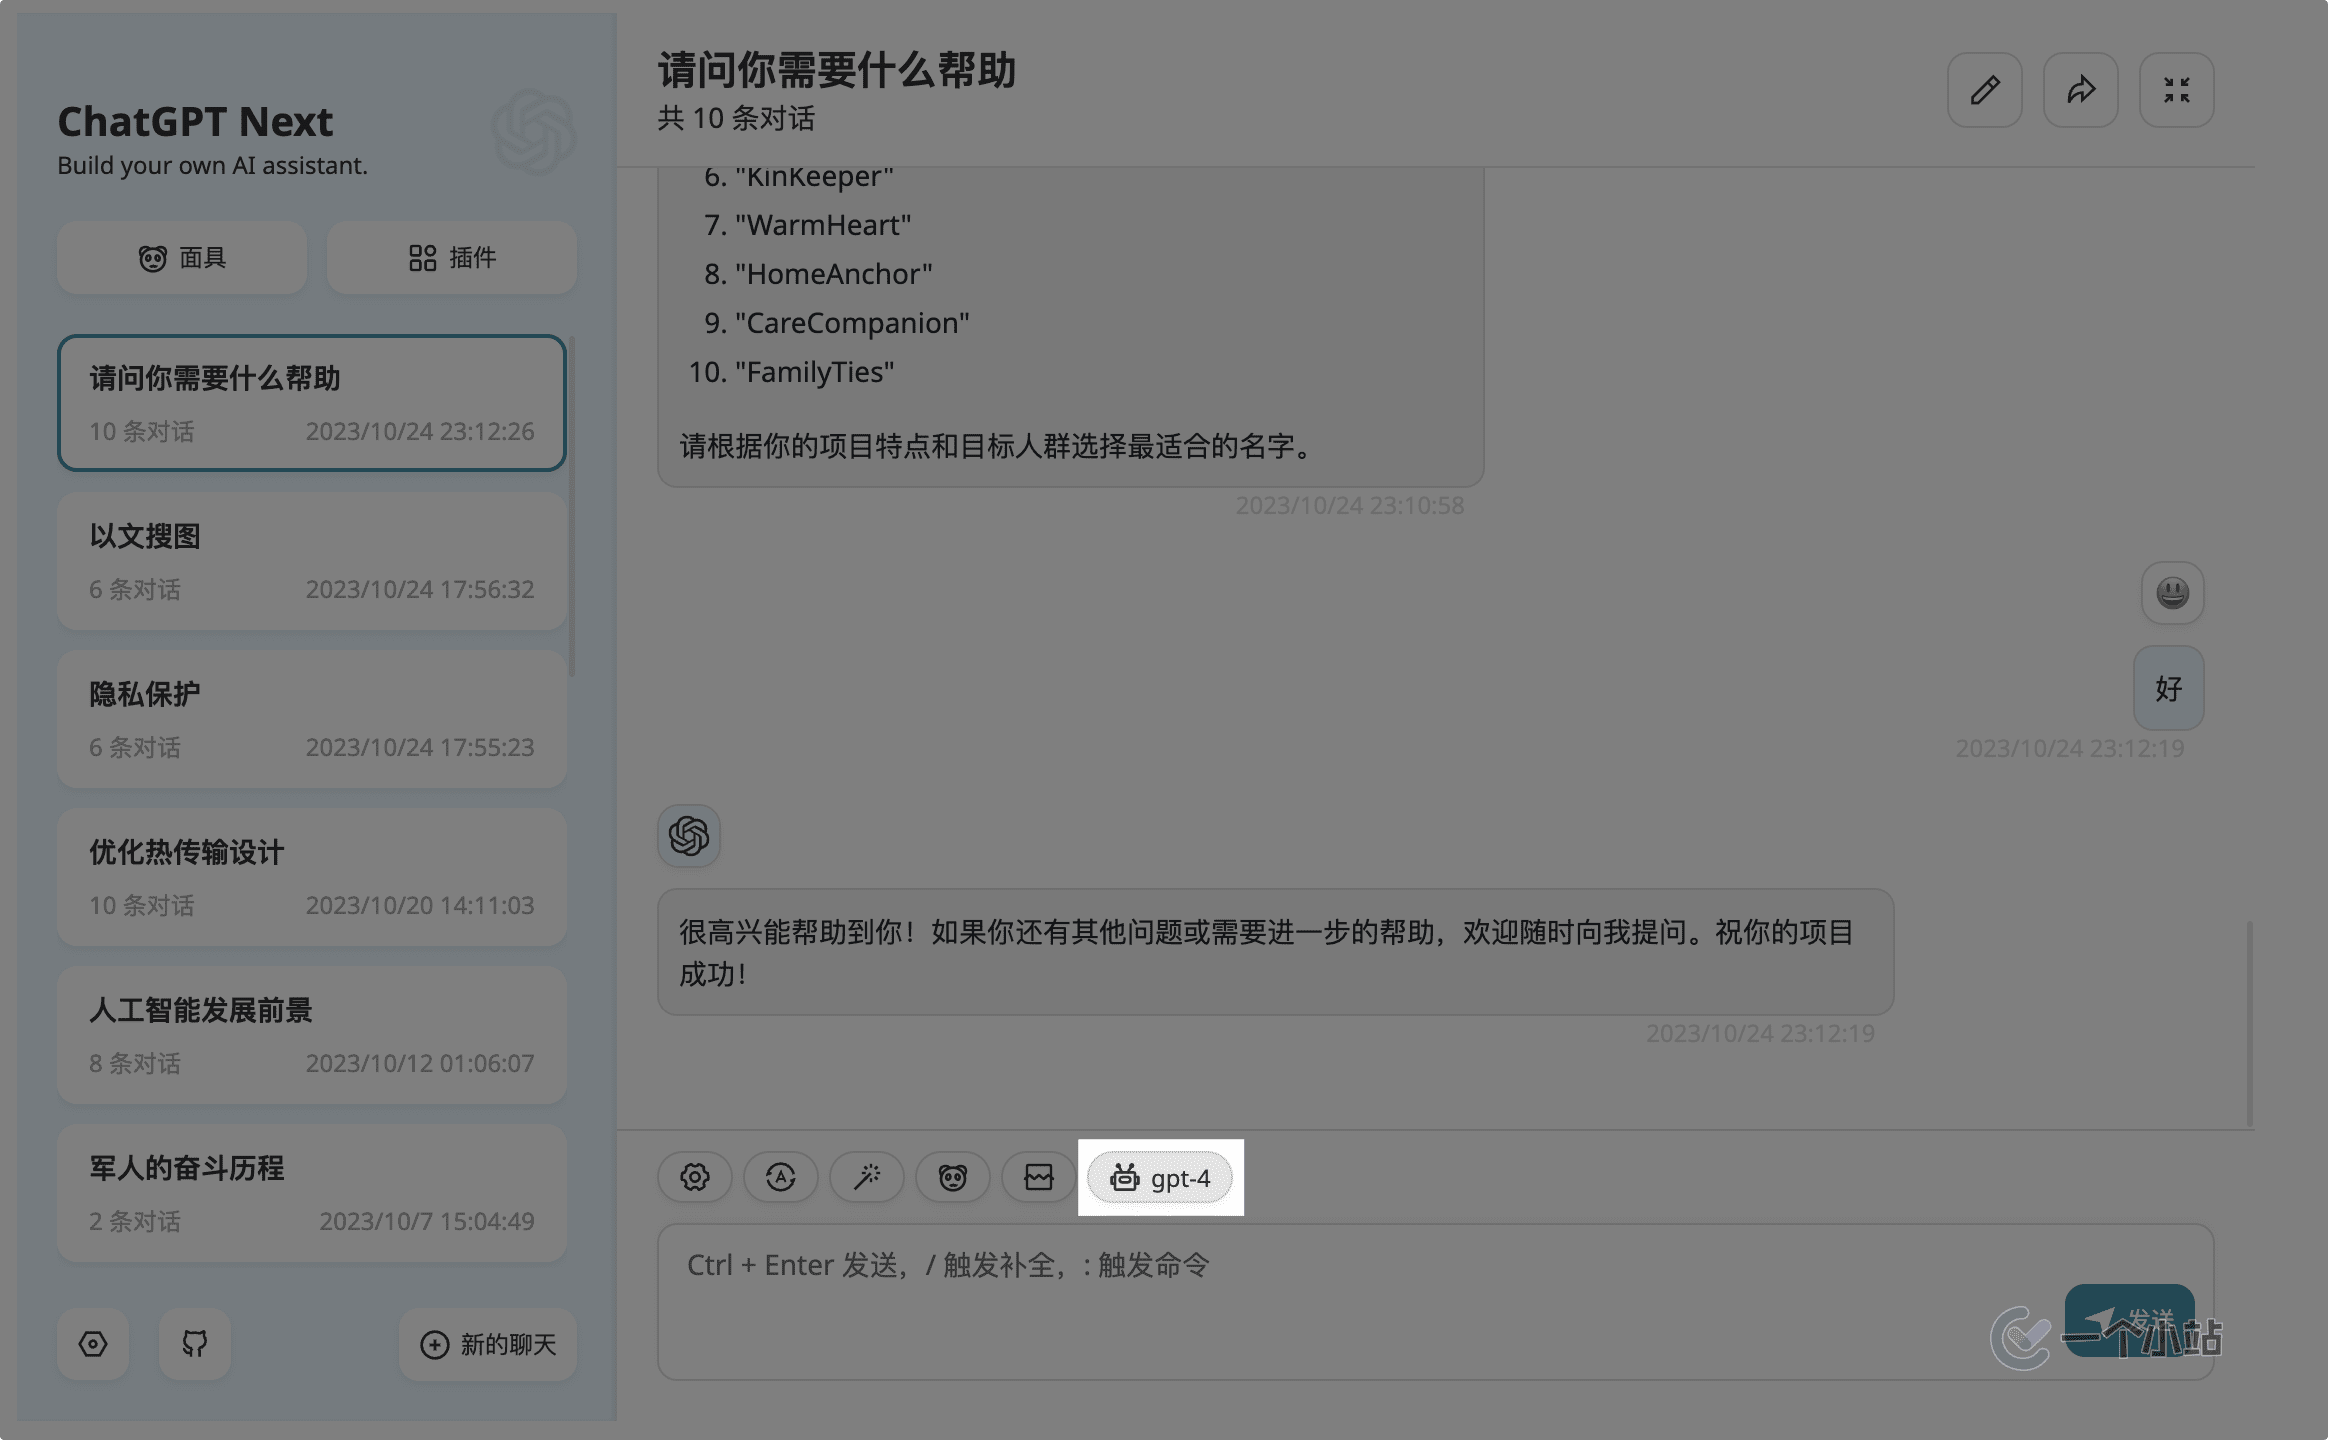This screenshot has width=2328, height=1440.
Task: Toggle the fullscreen collapse icon
Action: click(2176, 90)
